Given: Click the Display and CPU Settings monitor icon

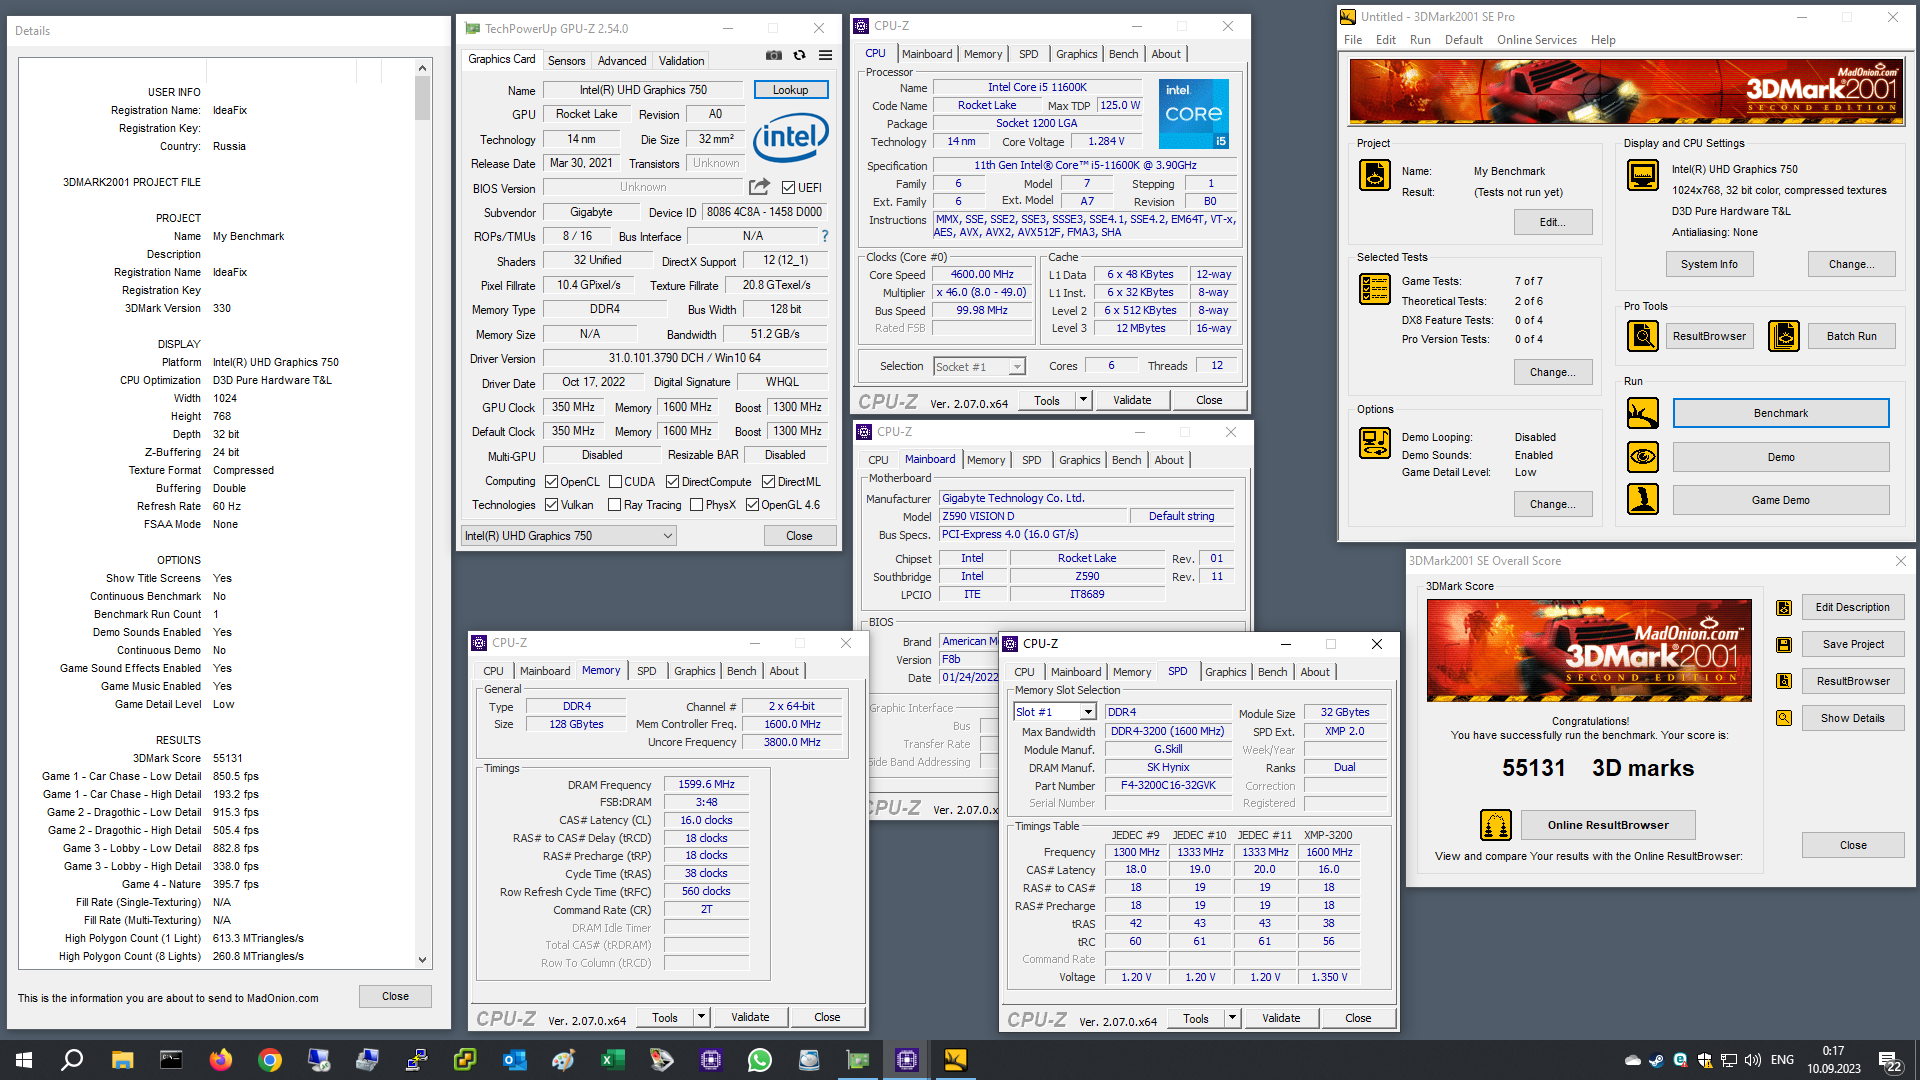Looking at the screenshot, I should (x=1643, y=175).
